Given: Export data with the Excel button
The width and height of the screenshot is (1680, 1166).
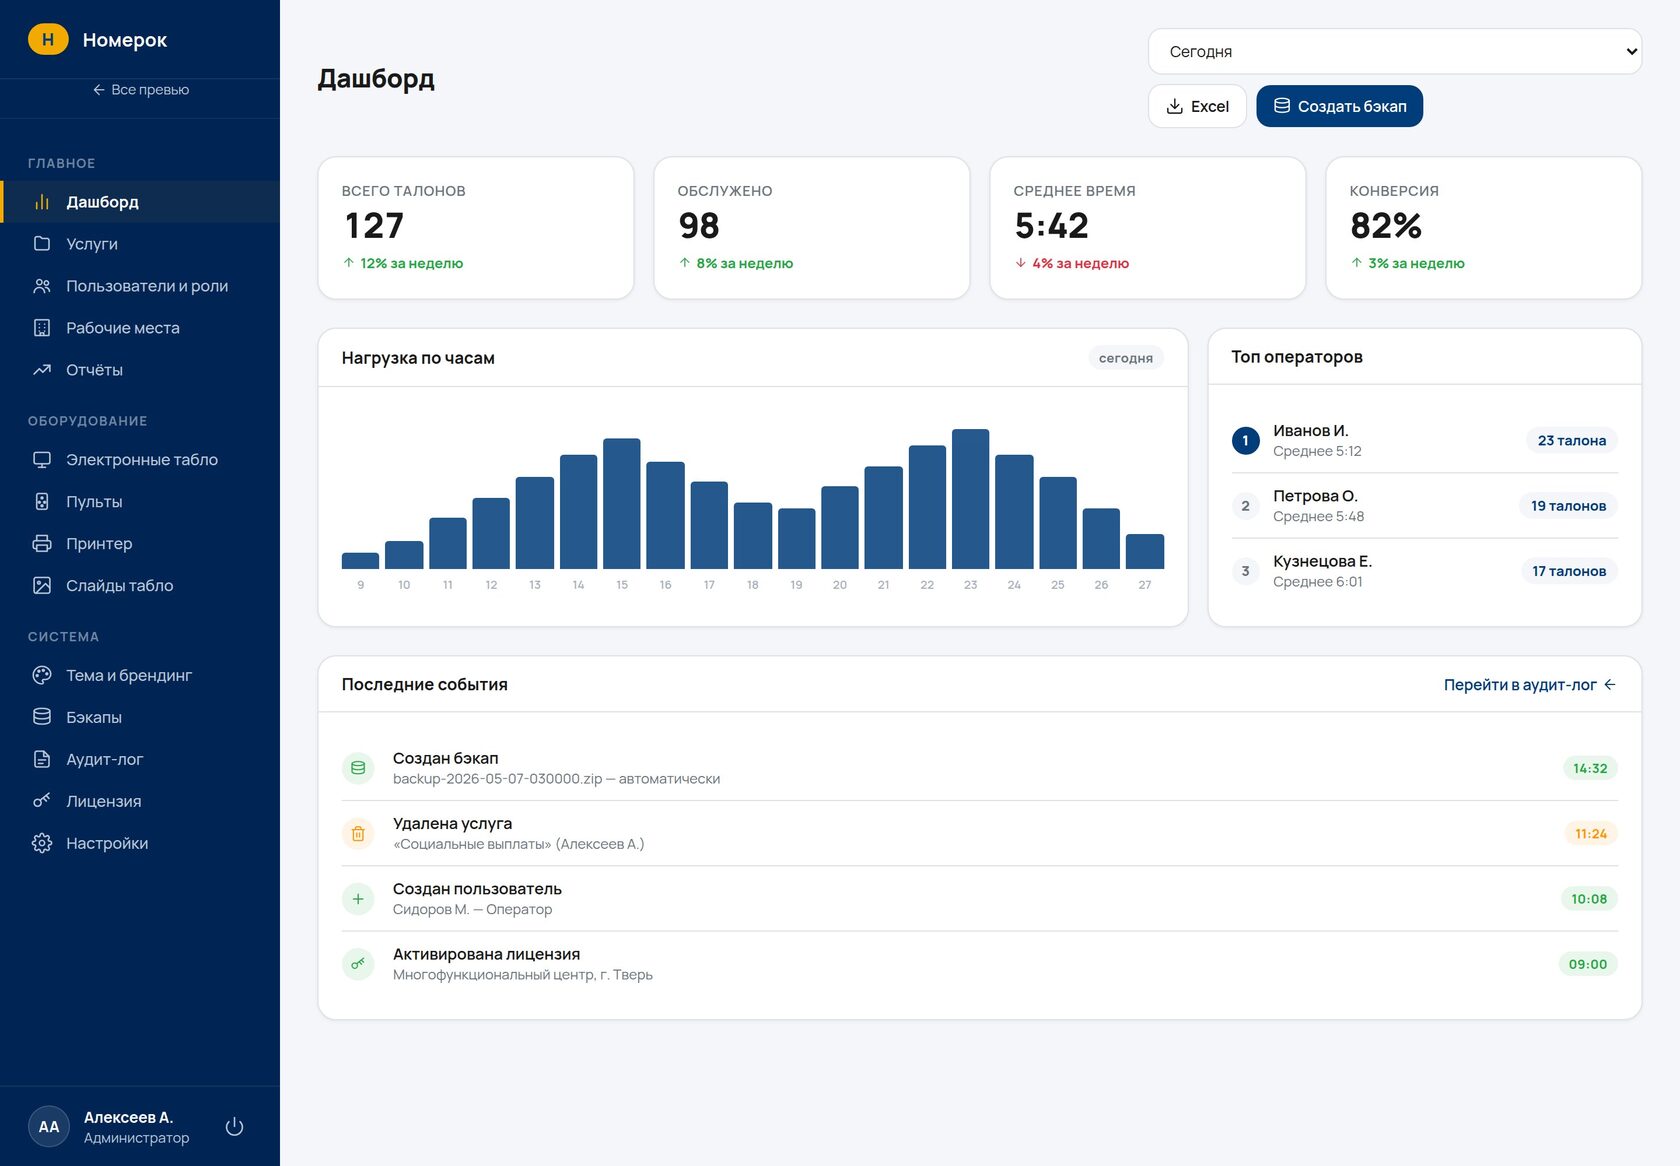Looking at the screenshot, I should coord(1197,106).
